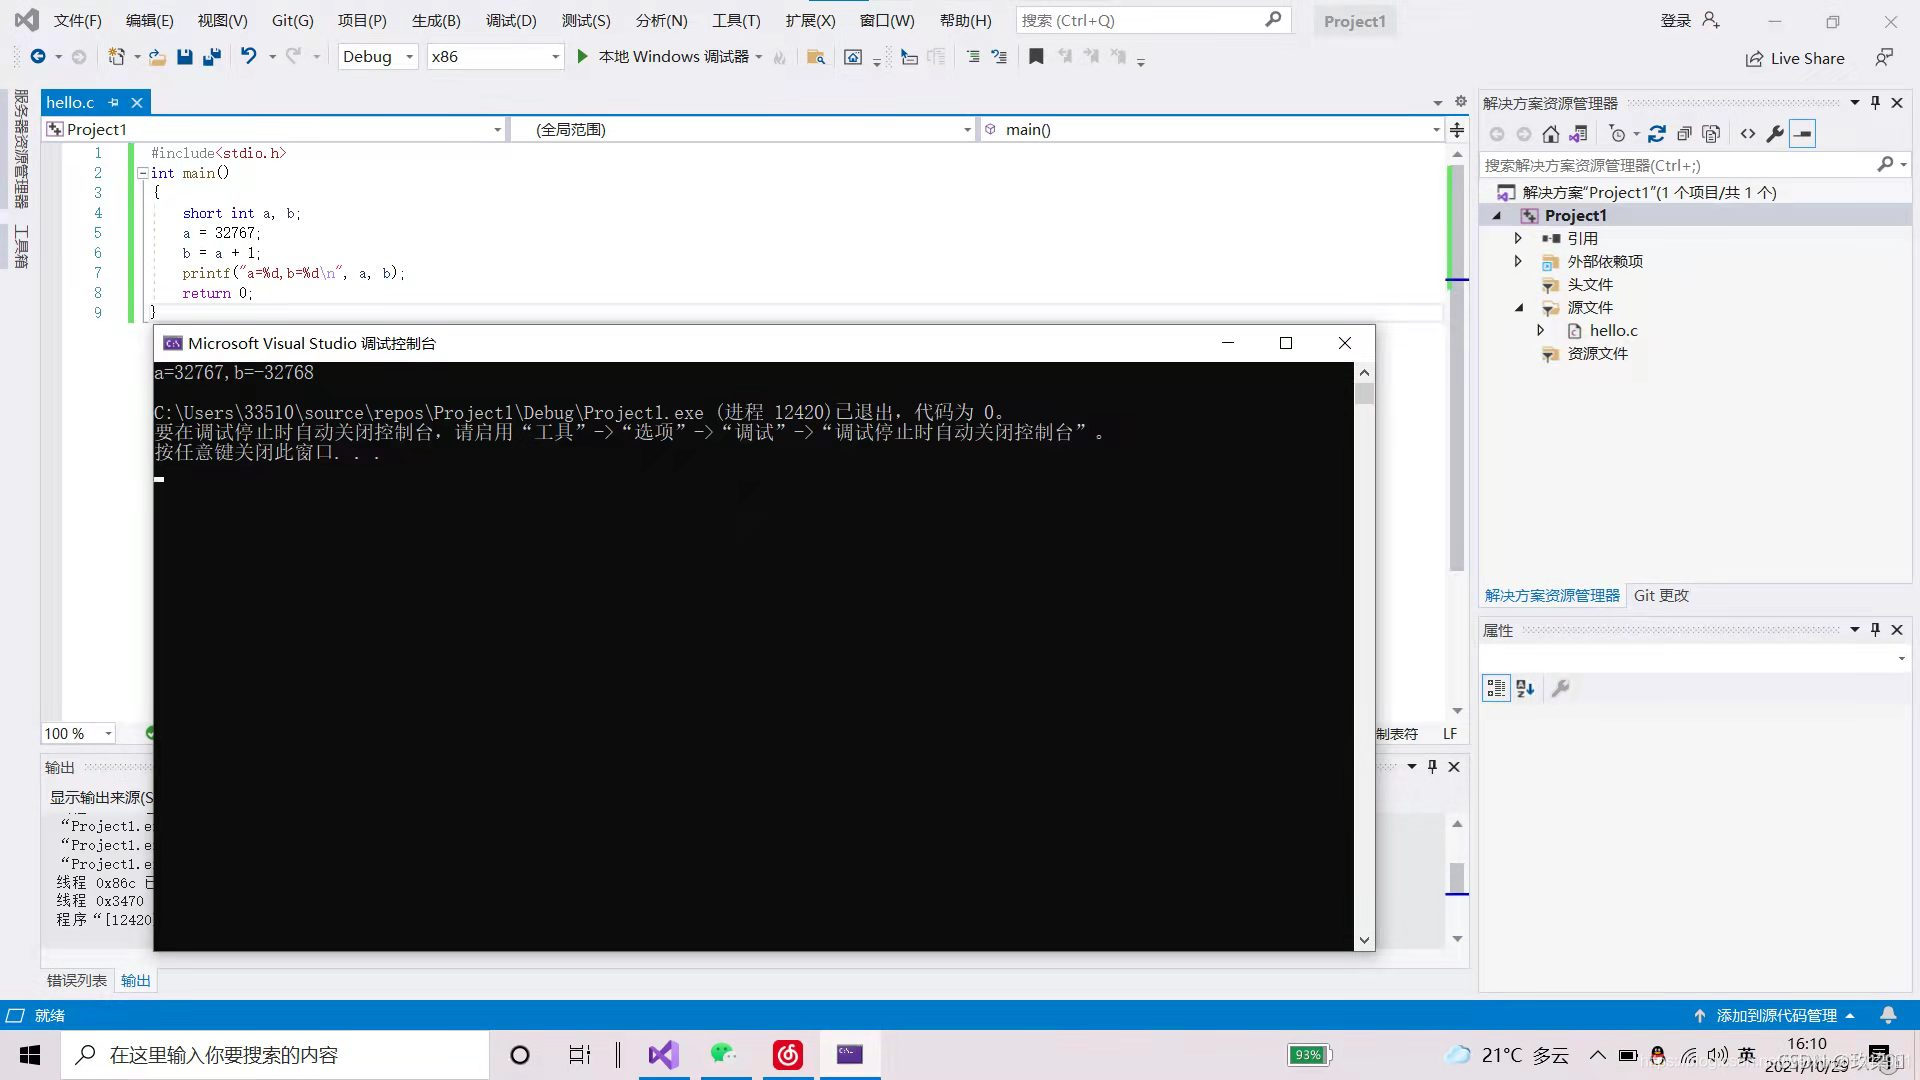
Task: Click Save All in the toolbar
Action: (x=211, y=57)
